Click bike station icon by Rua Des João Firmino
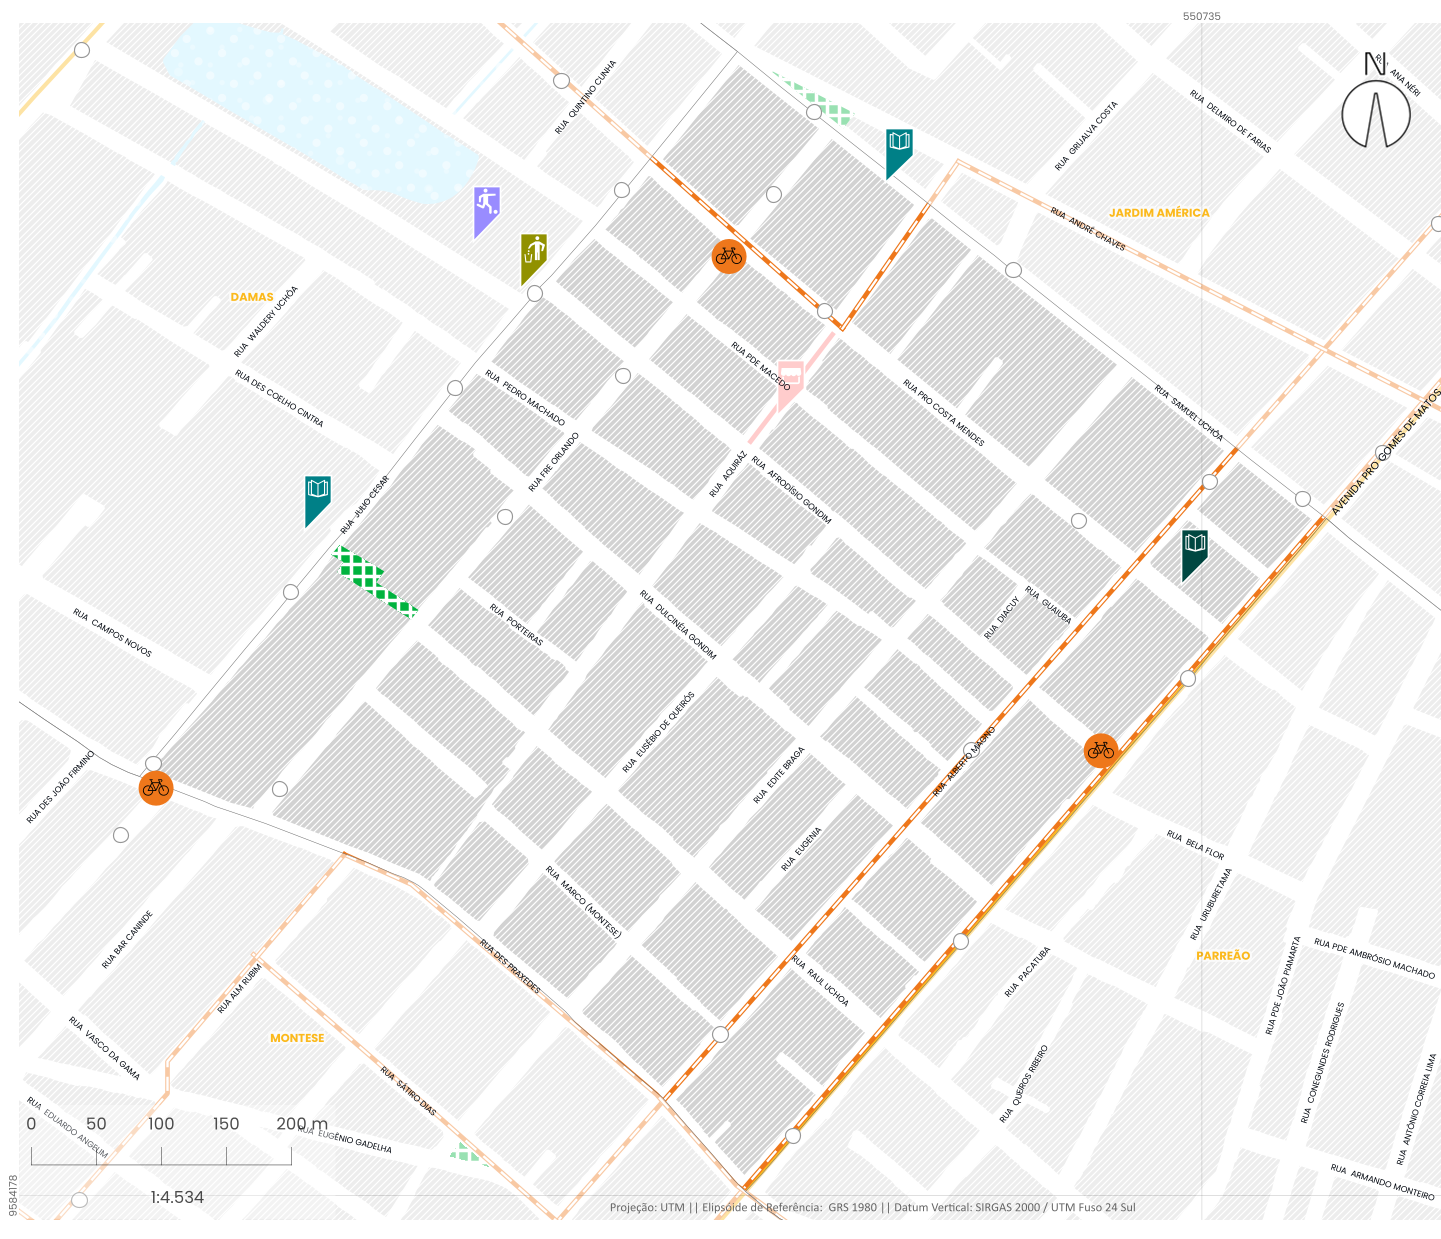Viewport: 1441px width, 1239px height. [156, 788]
